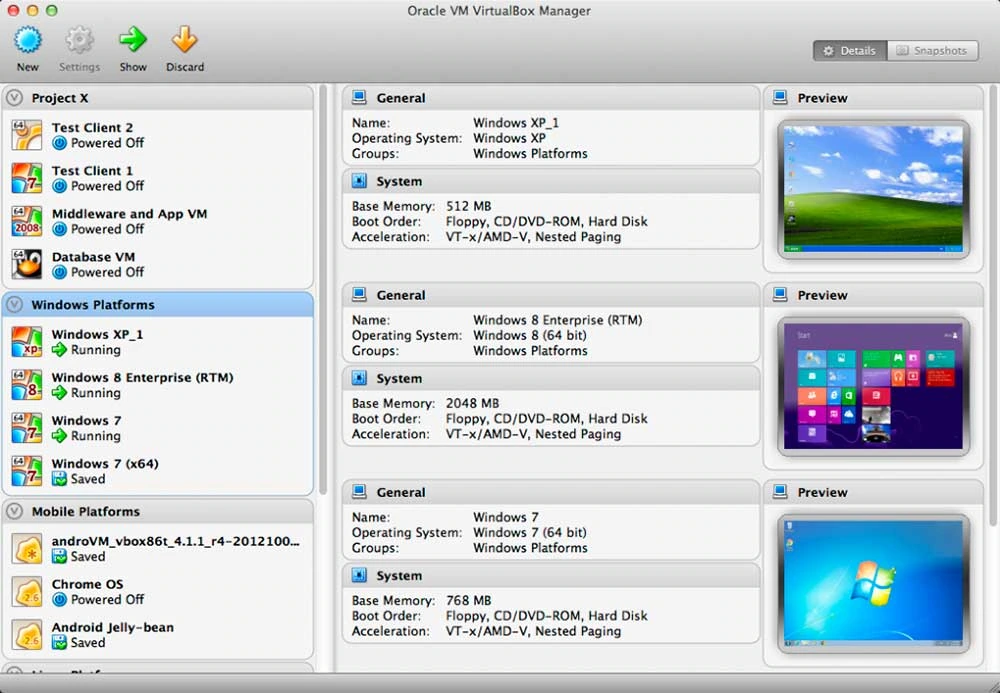Viewport: 1000px width, 693px height.
Task: Click 'Test Client 2' name text
Action: (92, 128)
